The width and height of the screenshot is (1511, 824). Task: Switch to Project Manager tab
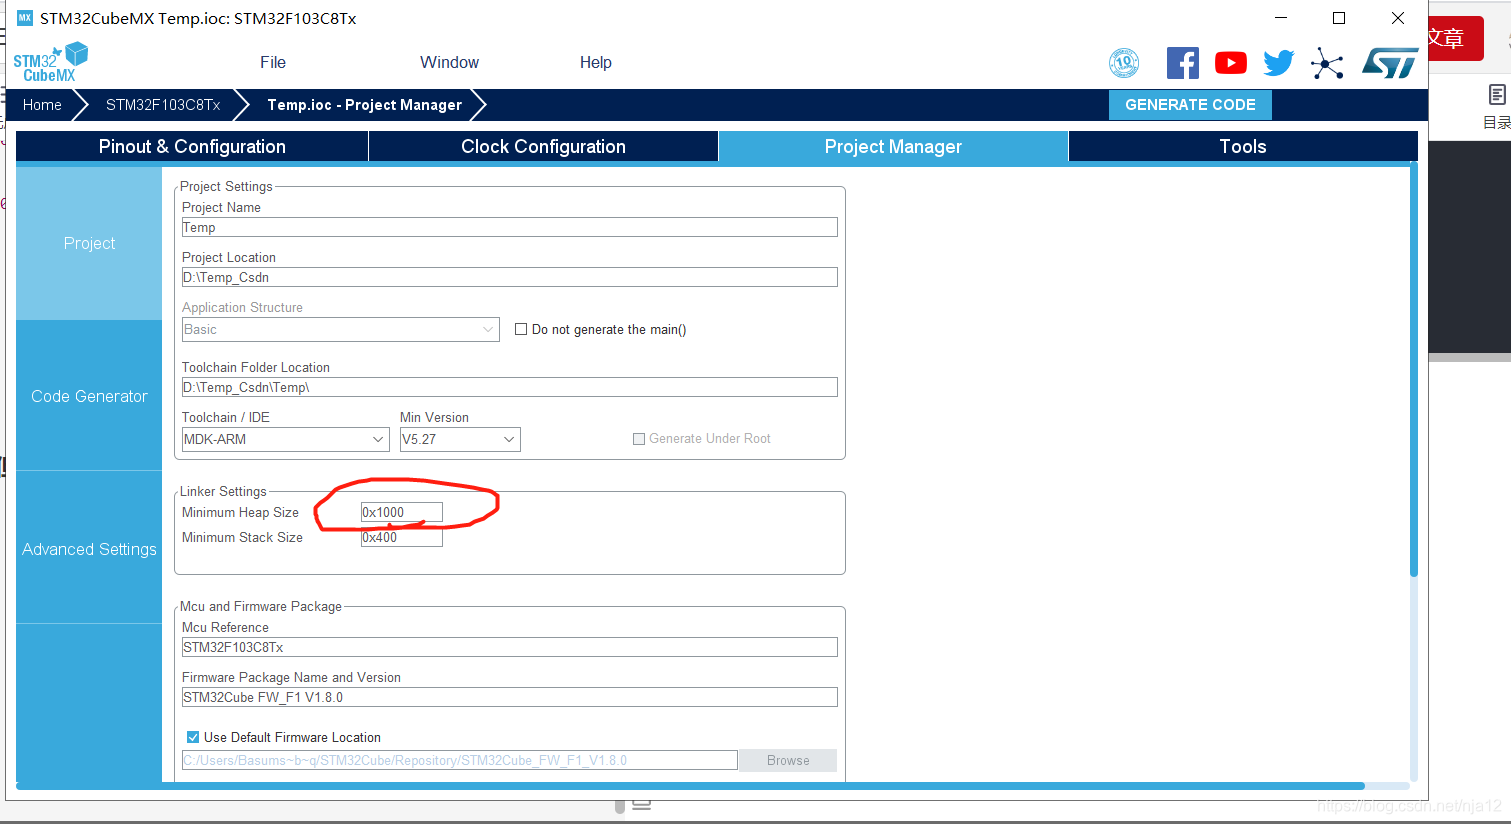tap(893, 146)
